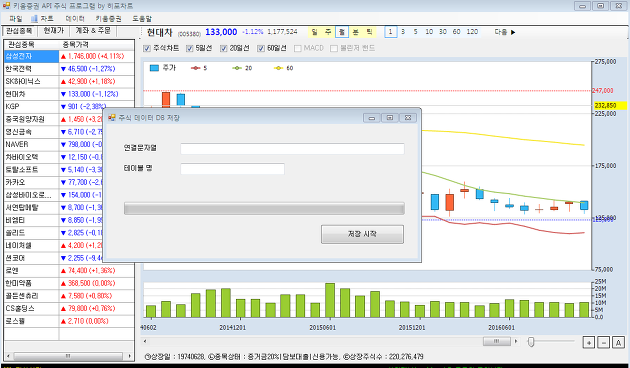Switch to the 현재가 tab

click(x=53, y=31)
